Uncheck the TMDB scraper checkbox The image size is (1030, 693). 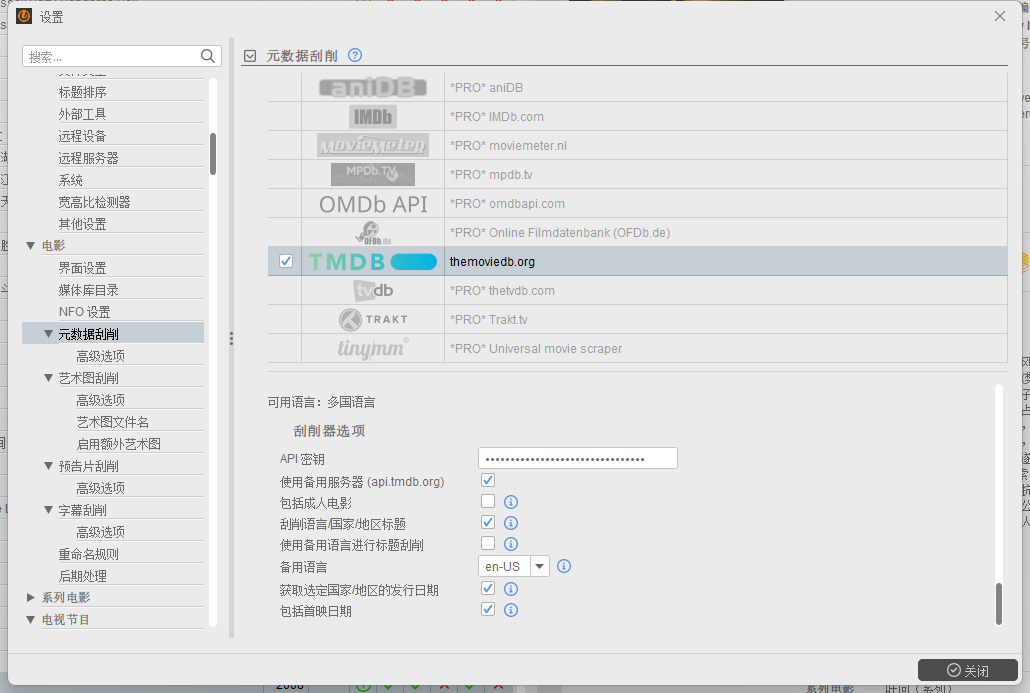[286, 260]
